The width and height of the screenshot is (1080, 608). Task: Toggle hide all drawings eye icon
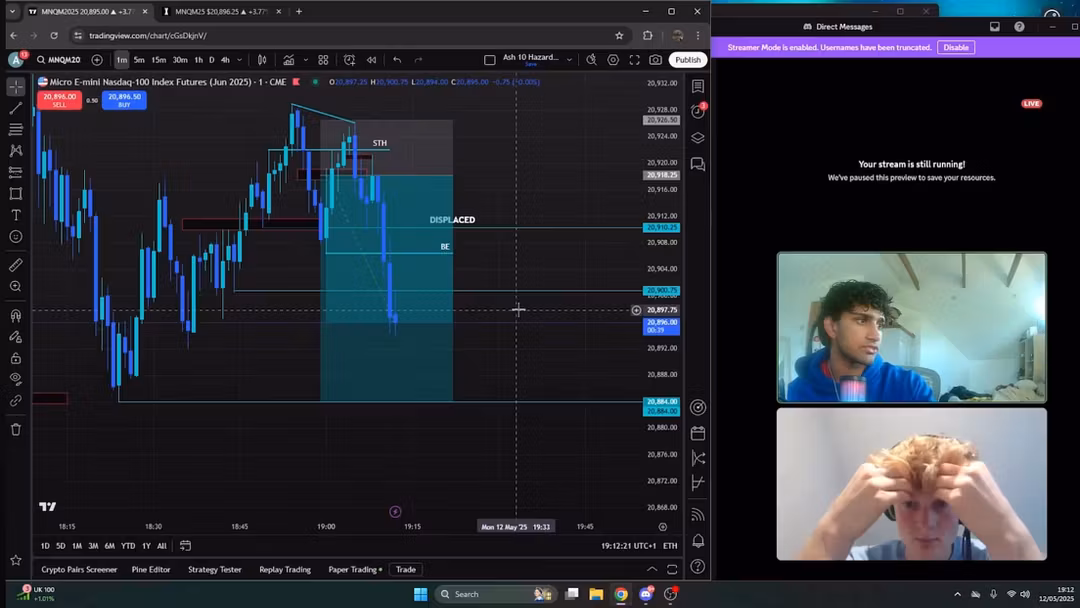[15, 379]
